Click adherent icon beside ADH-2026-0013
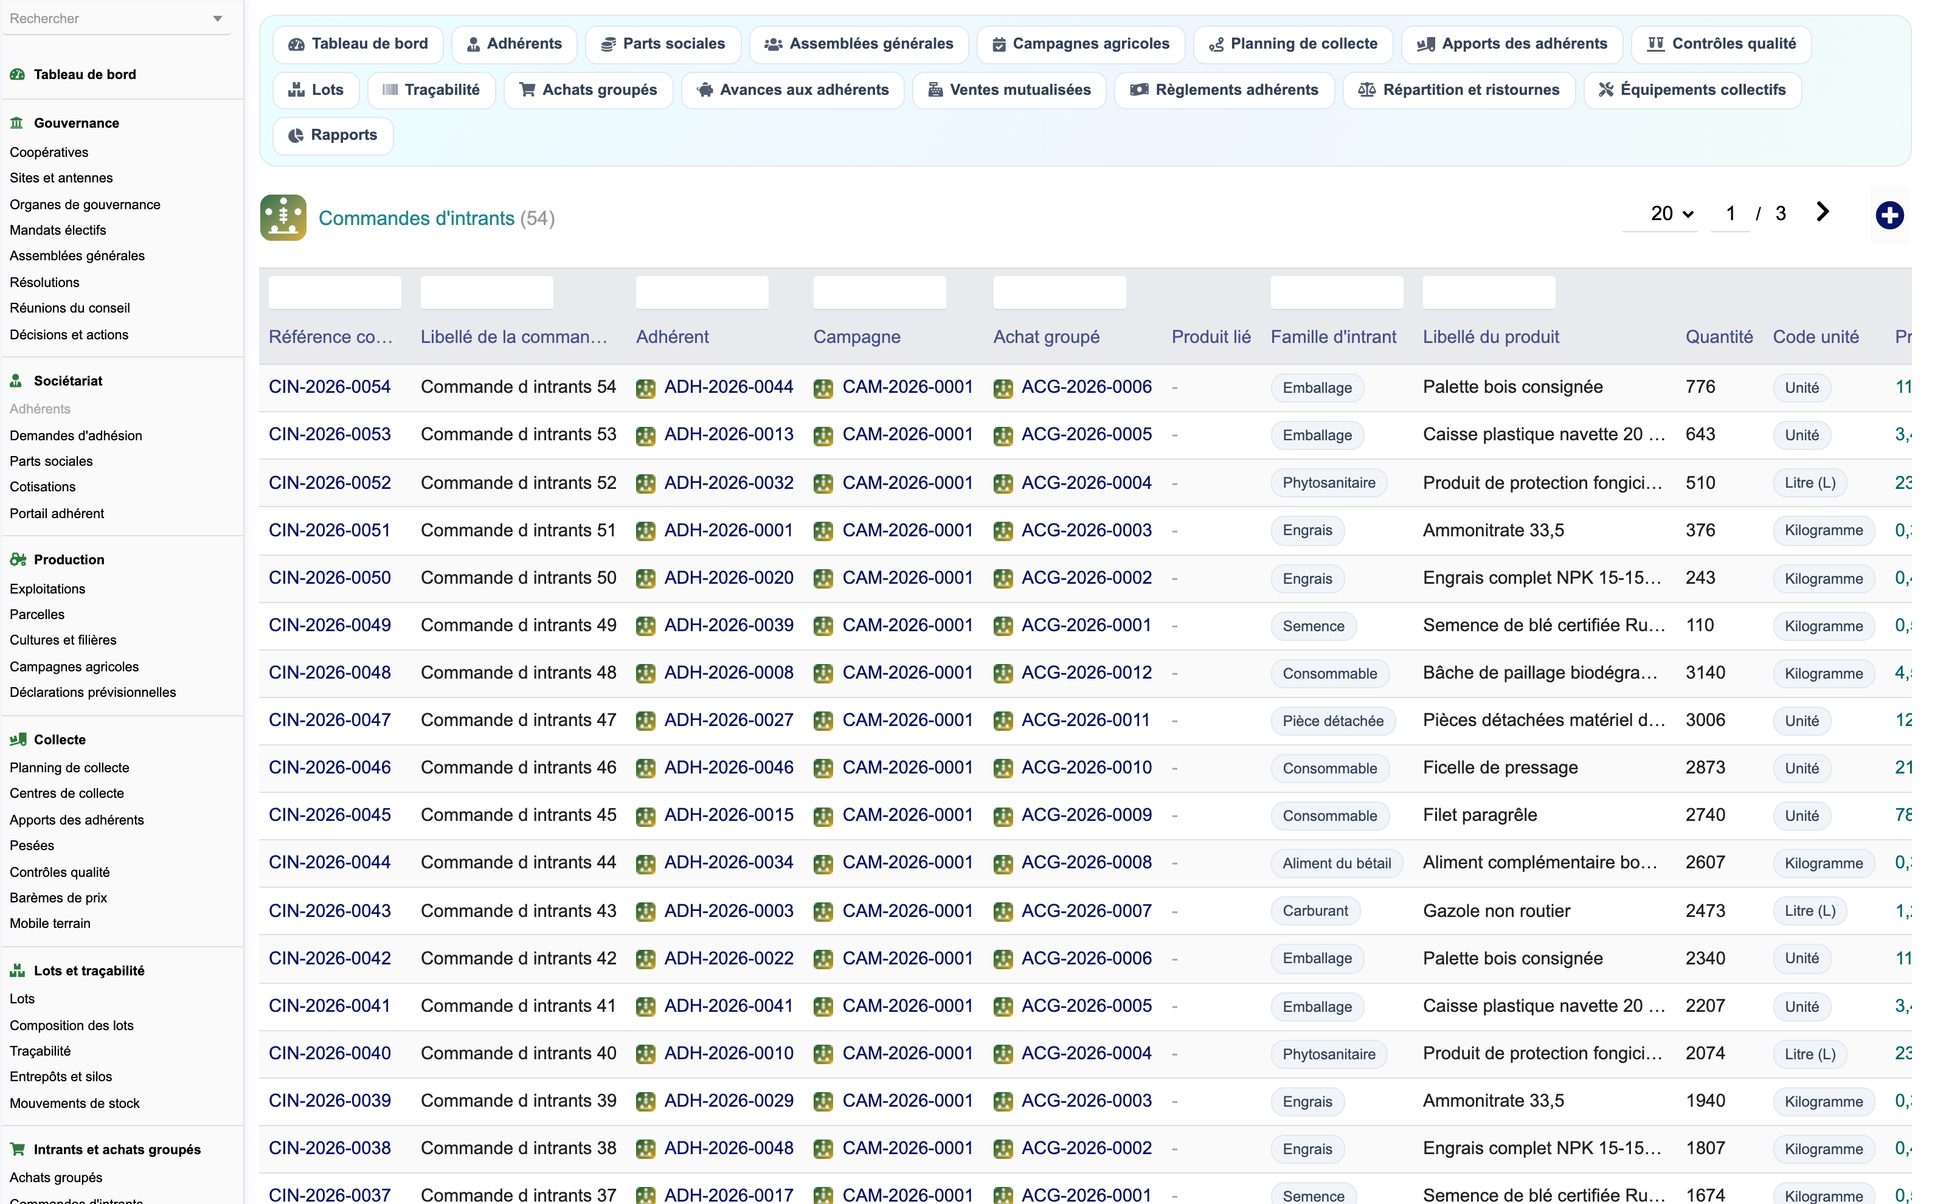This screenshot has width=1946, height=1204. [x=646, y=436]
